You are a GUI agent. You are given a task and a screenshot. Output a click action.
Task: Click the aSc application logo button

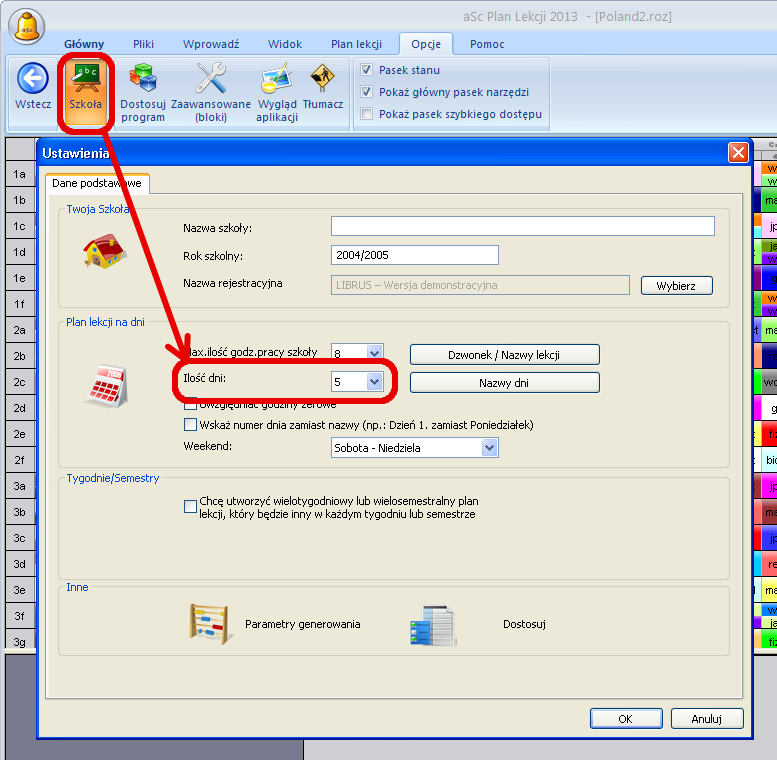[27, 25]
